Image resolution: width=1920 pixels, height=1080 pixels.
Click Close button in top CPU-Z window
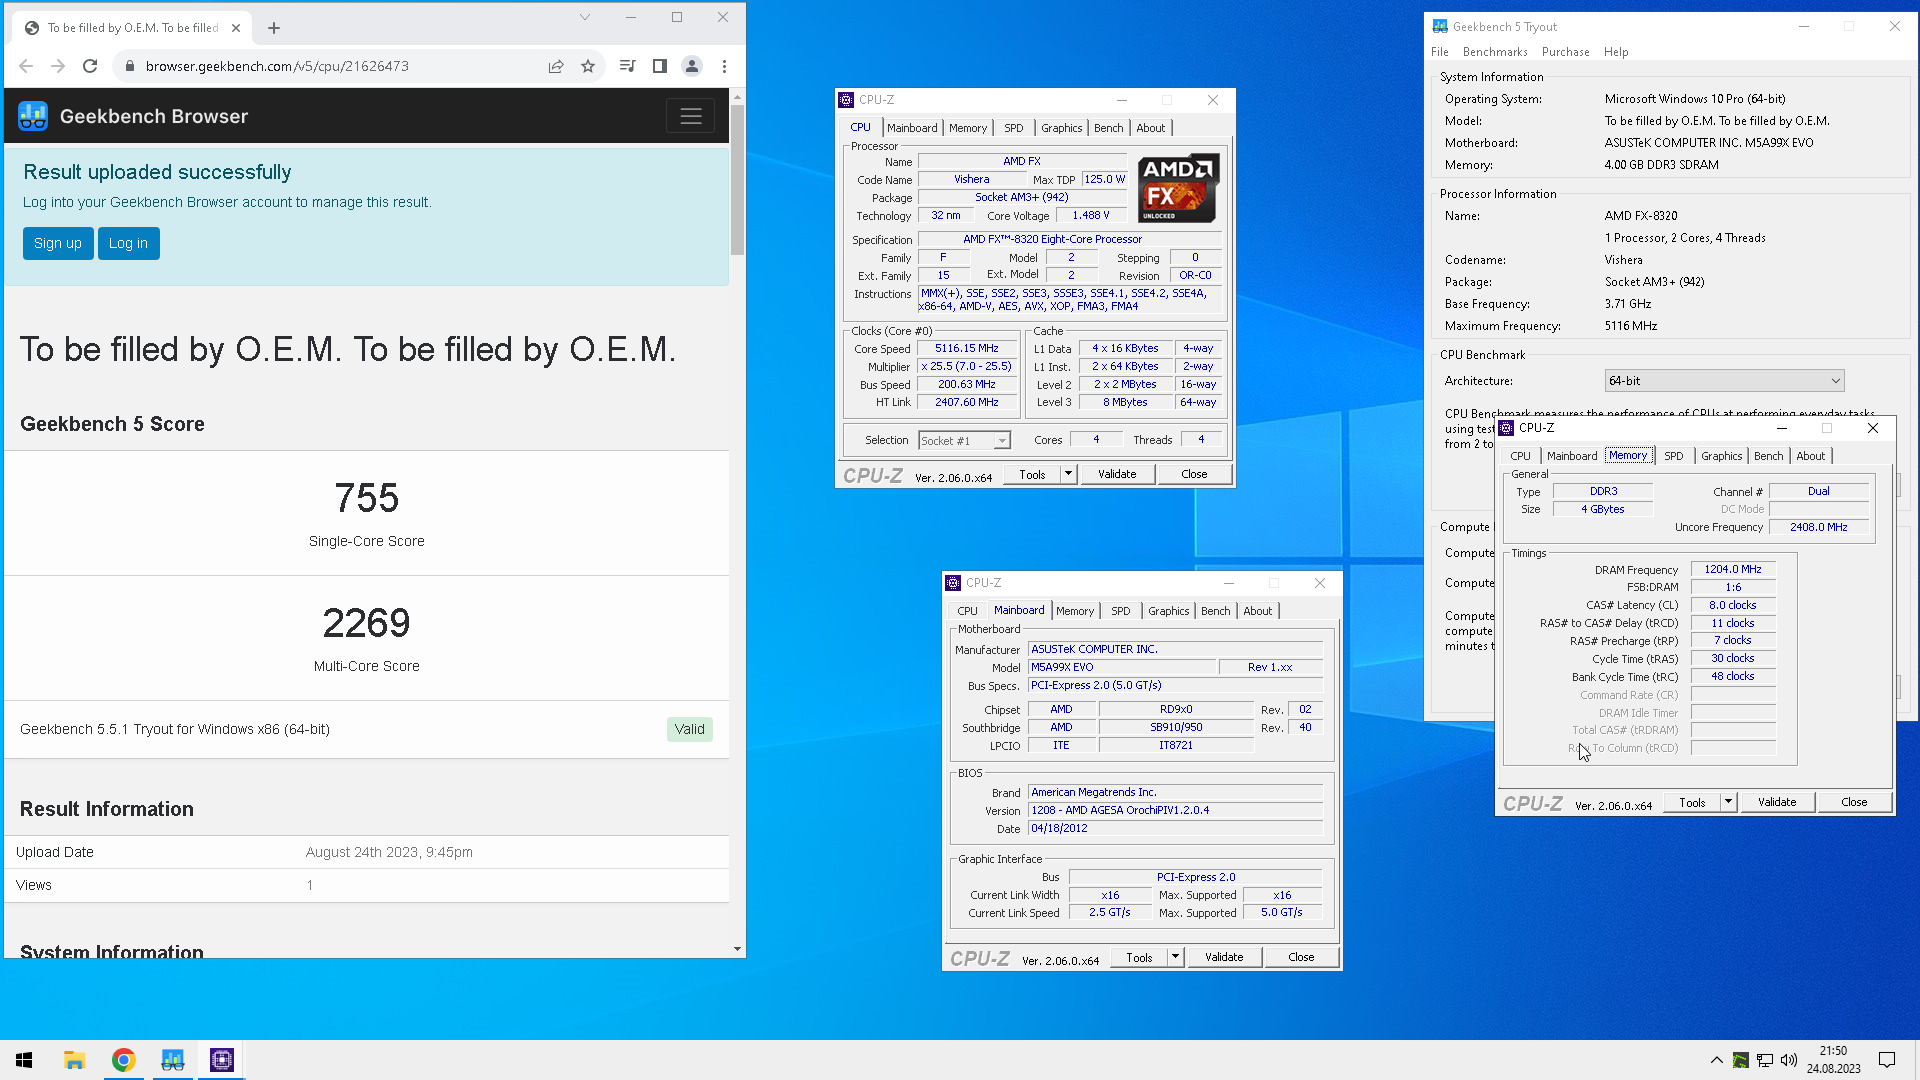coord(1194,475)
